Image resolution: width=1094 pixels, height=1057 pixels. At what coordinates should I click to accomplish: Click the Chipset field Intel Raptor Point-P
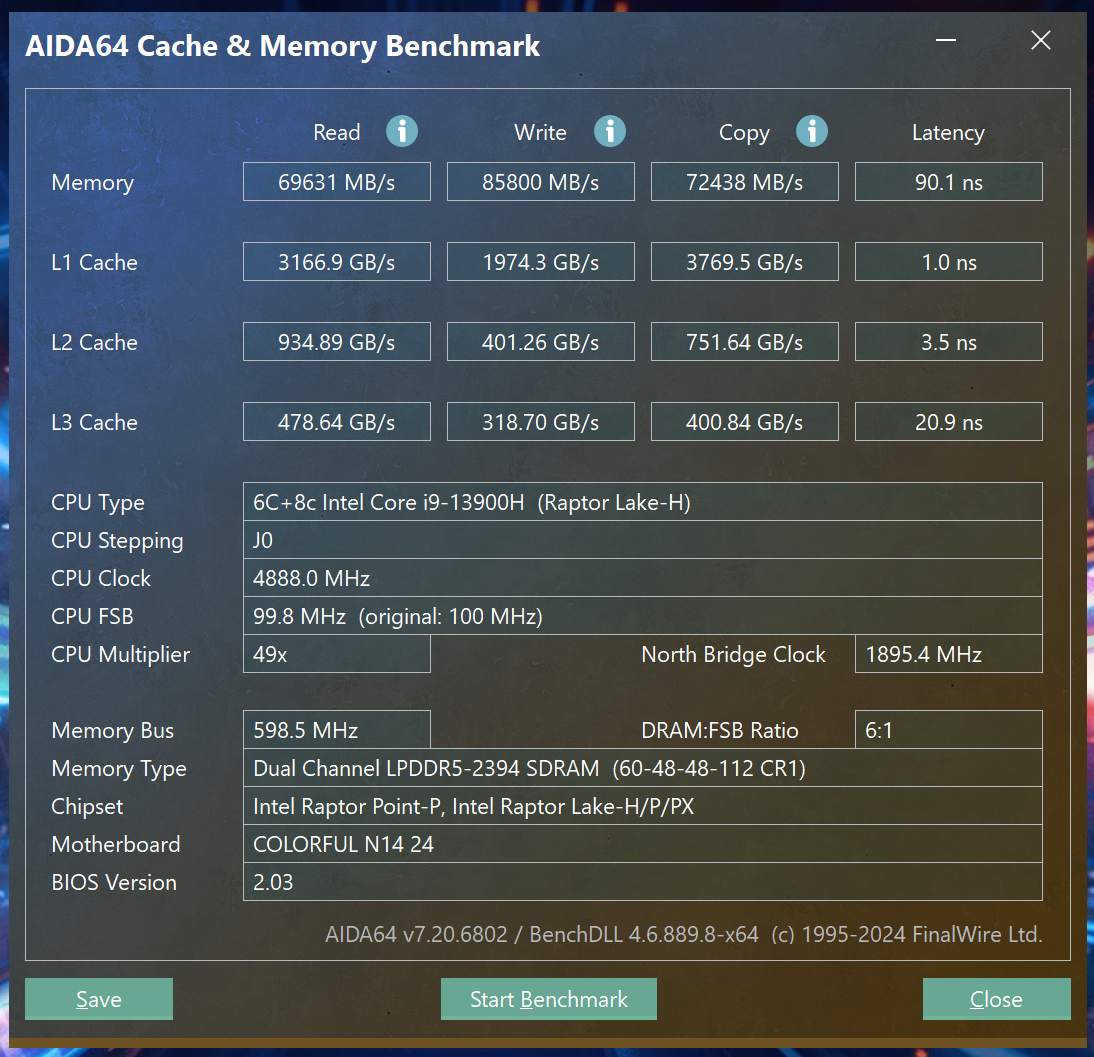coord(643,806)
